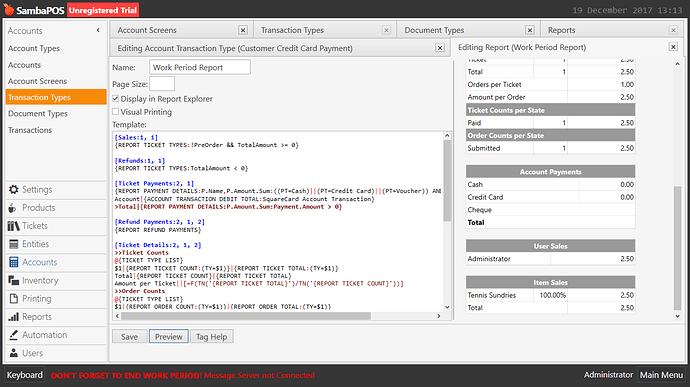Enable the Visual Printing checkbox
The width and height of the screenshot is (690, 387).
tap(116, 112)
